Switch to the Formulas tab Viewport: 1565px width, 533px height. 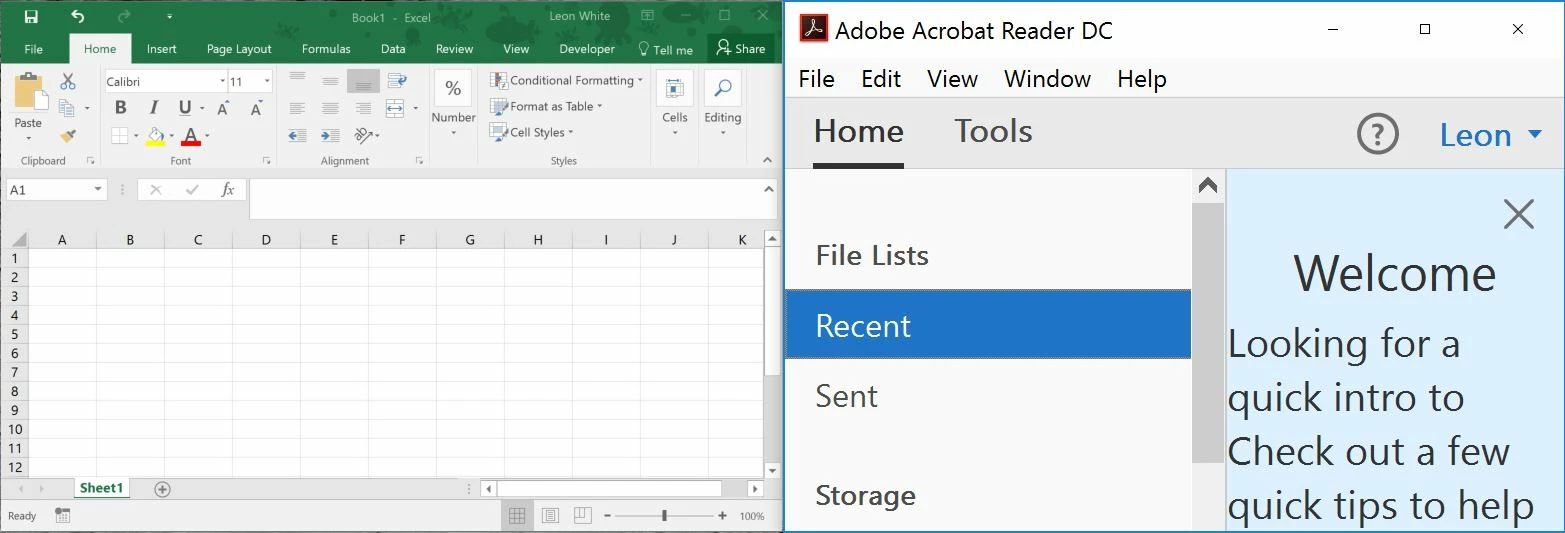[x=326, y=49]
